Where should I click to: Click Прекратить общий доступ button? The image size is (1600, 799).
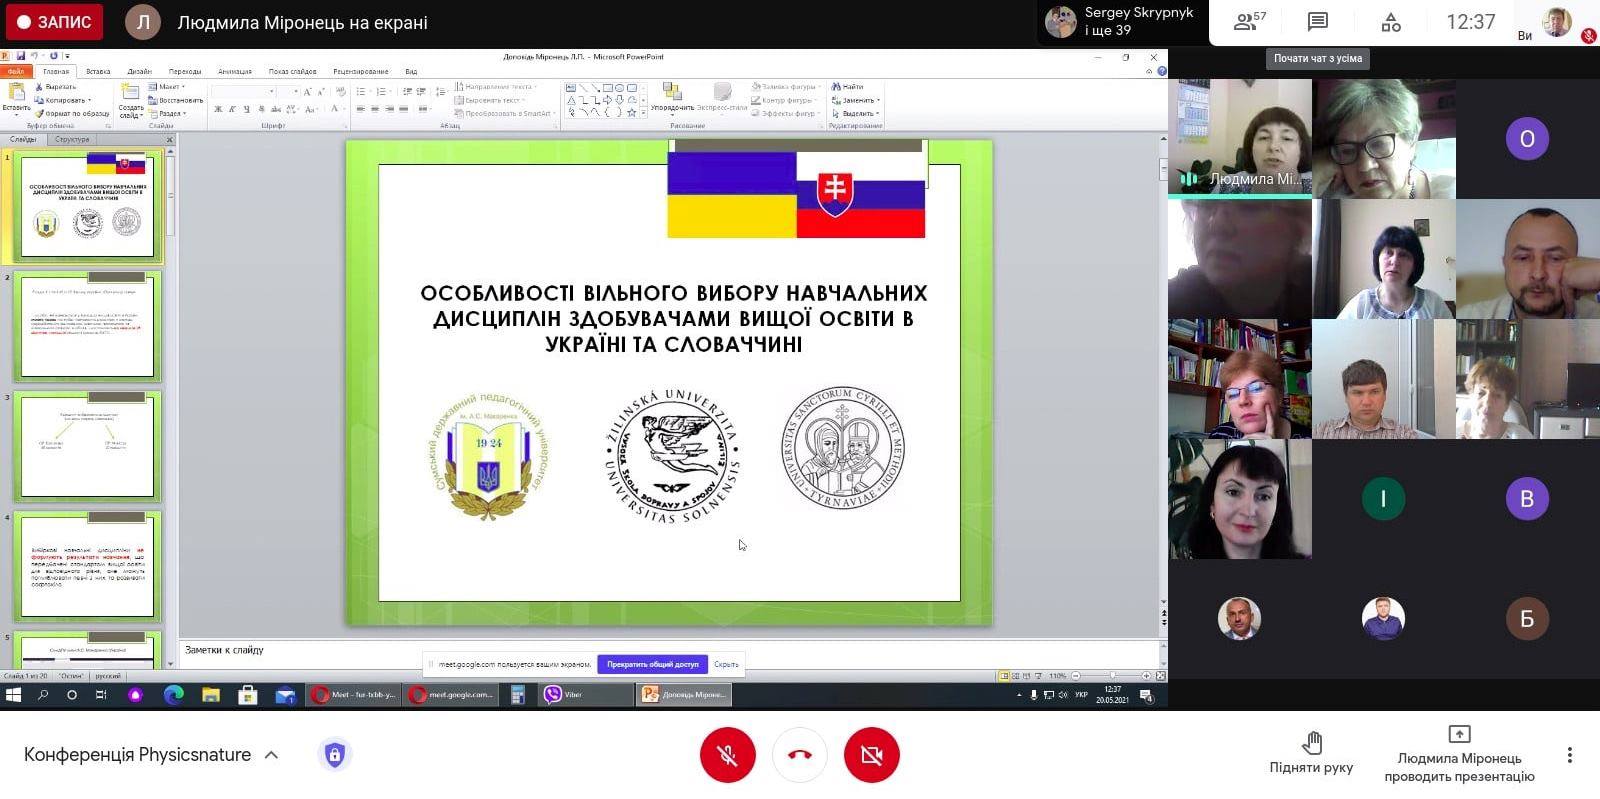click(x=653, y=664)
